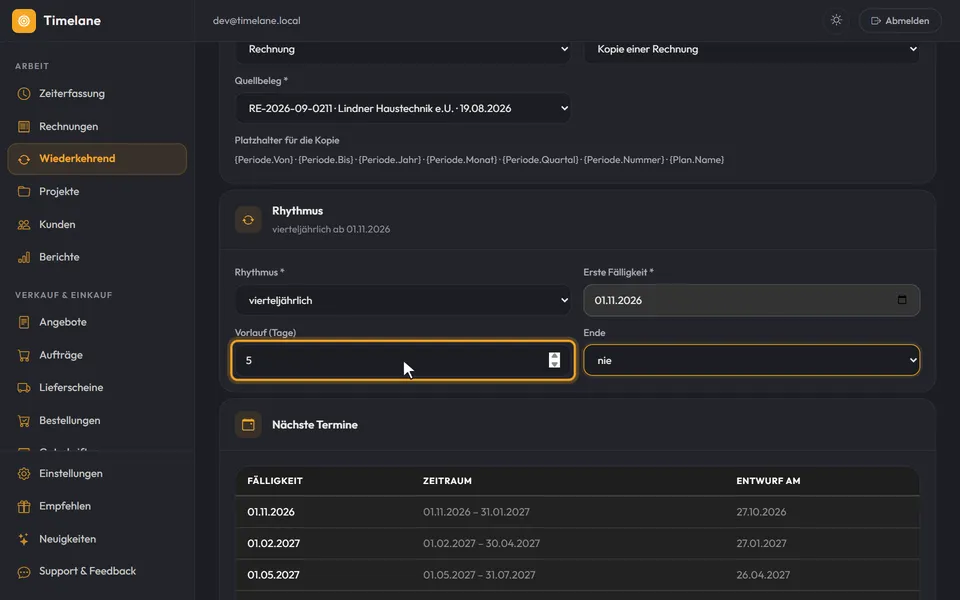Click the Nächste Termine calendar icon
Viewport: 960px width, 600px height.
pyautogui.click(x=248, y=425)
